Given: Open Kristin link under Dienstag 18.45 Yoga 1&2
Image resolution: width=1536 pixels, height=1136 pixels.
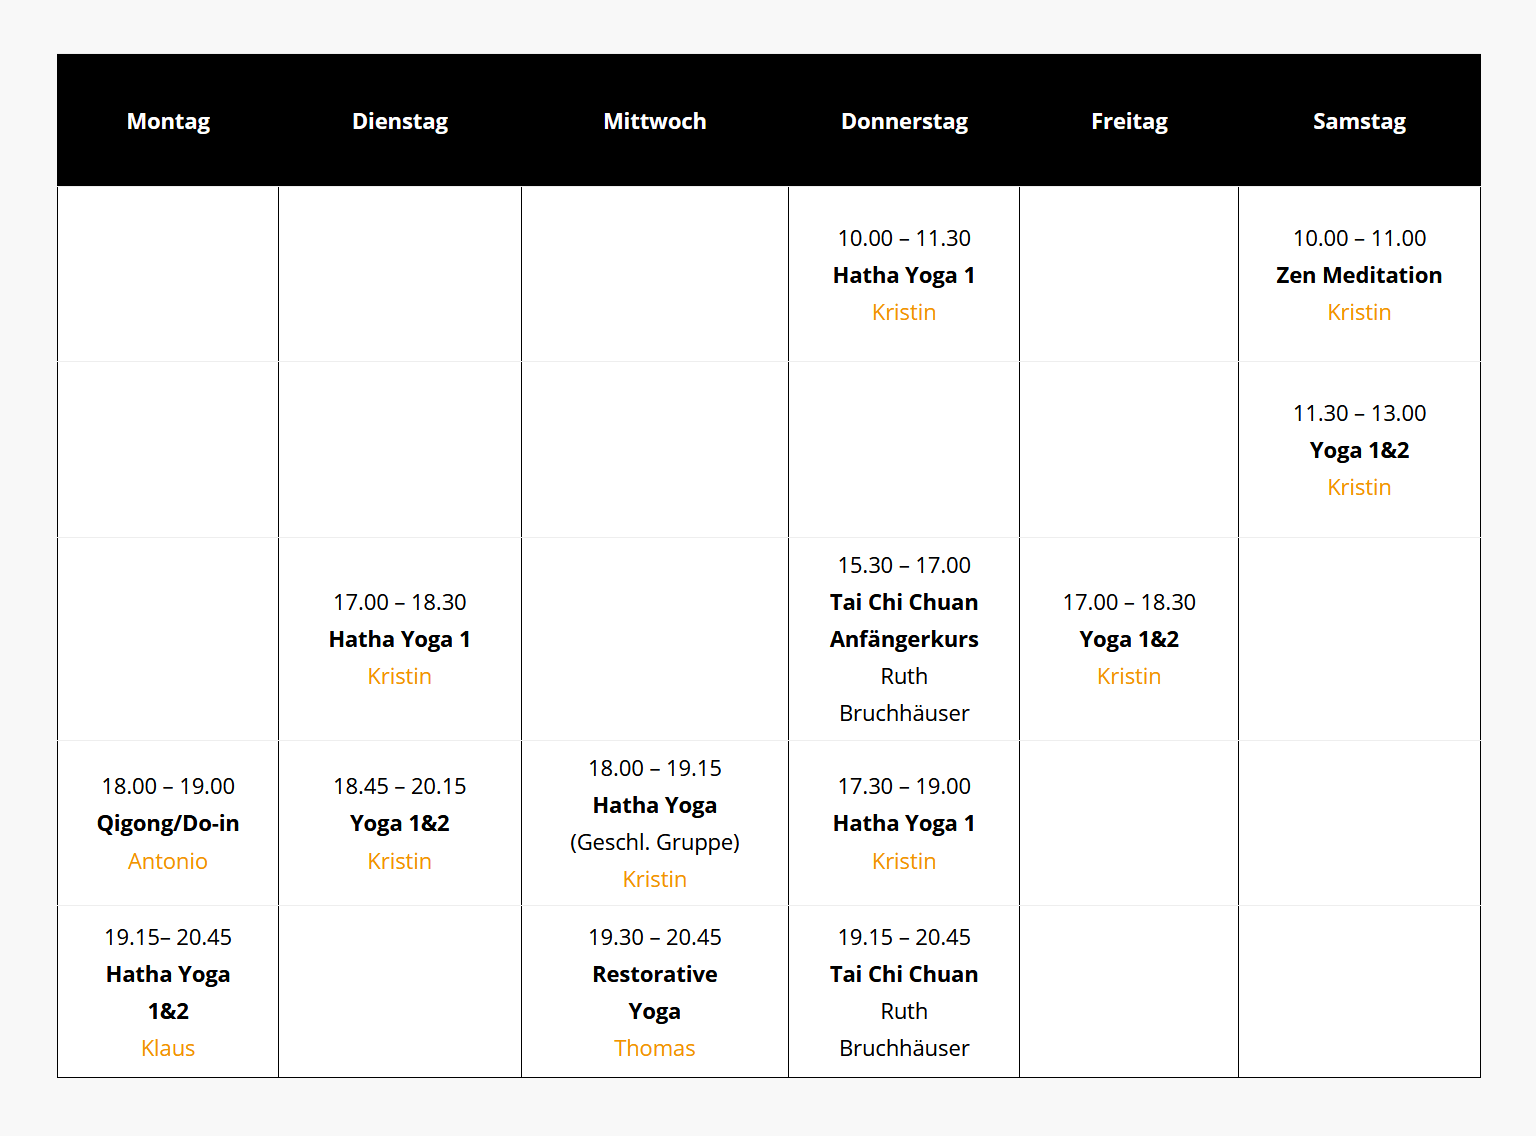Looking at the screenshot, I should (x=399, y=861).
